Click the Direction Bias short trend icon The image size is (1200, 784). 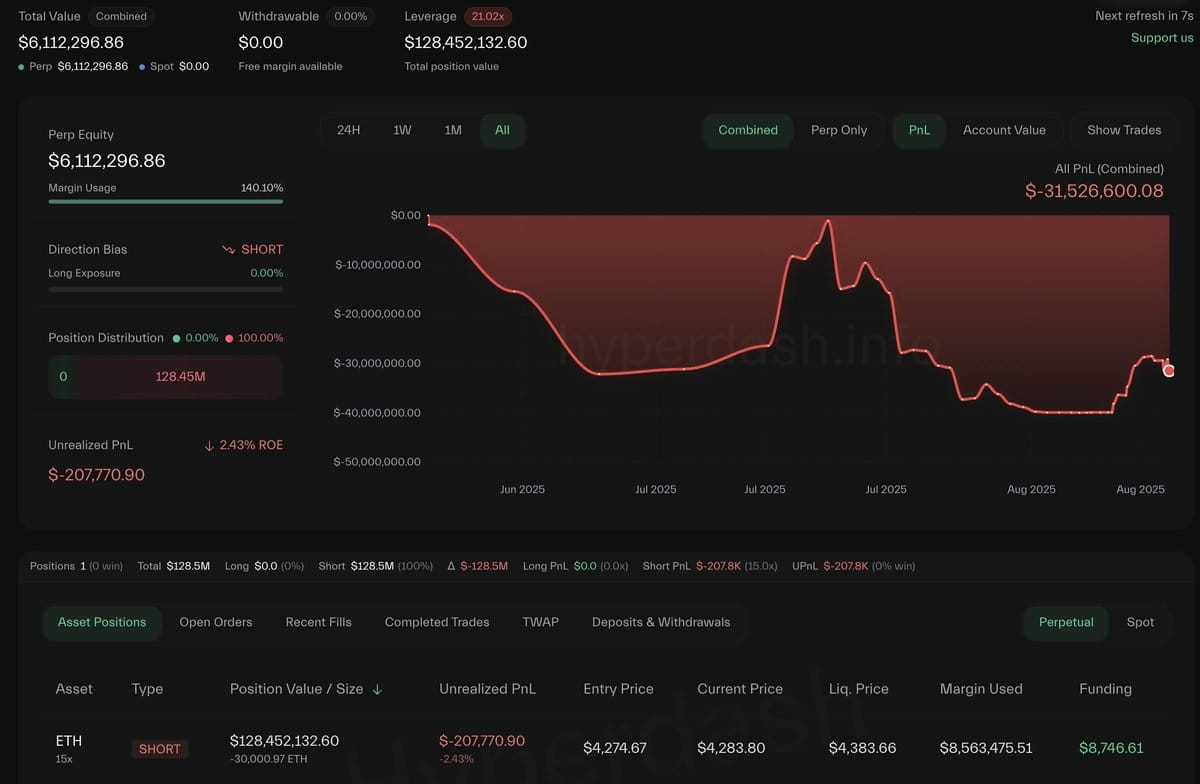coord(228,250)
